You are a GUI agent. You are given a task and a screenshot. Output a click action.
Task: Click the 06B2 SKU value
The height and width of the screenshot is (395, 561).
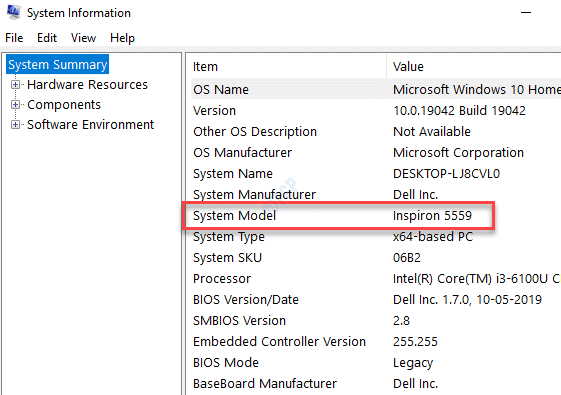pyautogui.click(x=407, y=258)
